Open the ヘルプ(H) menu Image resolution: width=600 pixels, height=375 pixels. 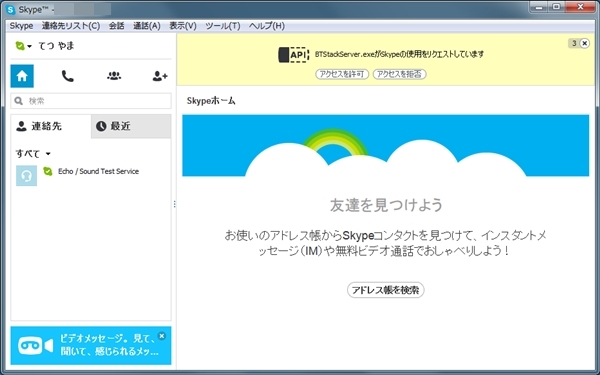pyautogui.click(x=267, y=26)
